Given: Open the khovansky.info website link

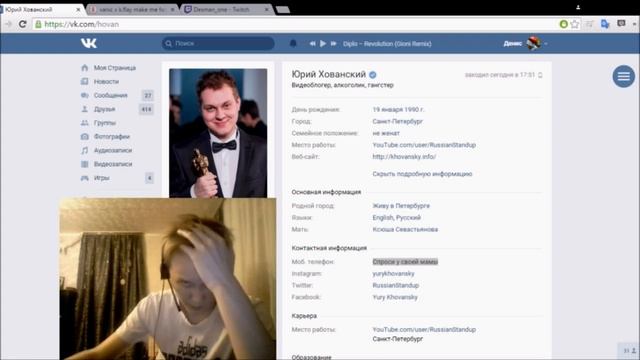Looking at the screenshot, I should click(x=404, y=157).
